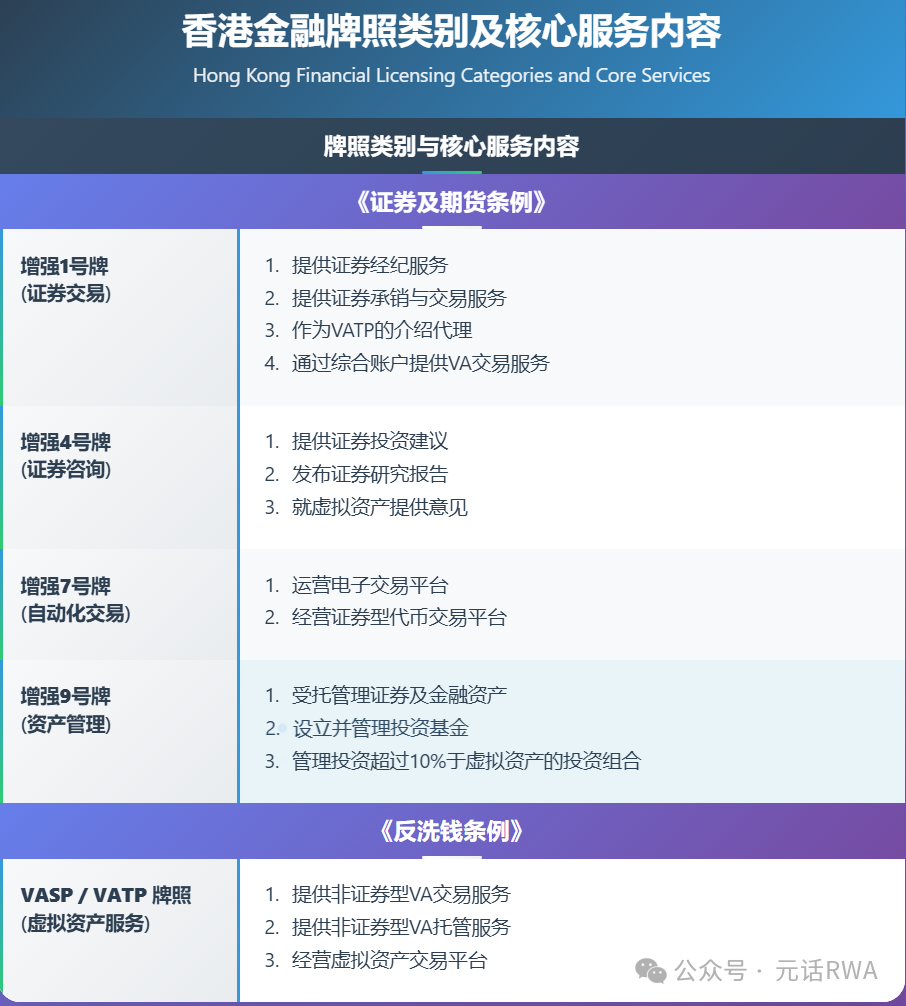Select list item 经营证券型代币交易平台
Viewport: 906px width, 1006px height.
399,617
